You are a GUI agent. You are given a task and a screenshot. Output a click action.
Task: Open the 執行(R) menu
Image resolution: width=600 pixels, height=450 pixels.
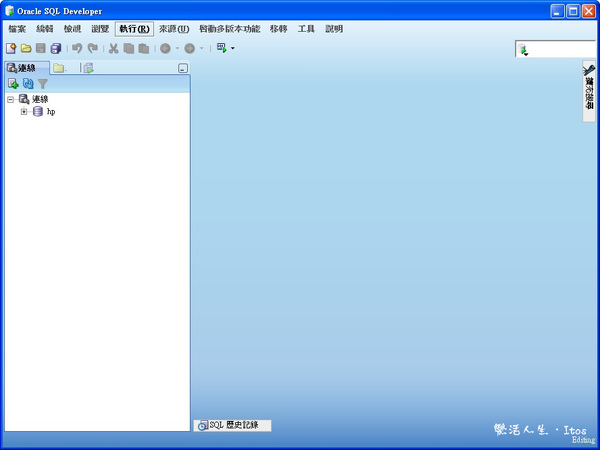tap(134, 29)
